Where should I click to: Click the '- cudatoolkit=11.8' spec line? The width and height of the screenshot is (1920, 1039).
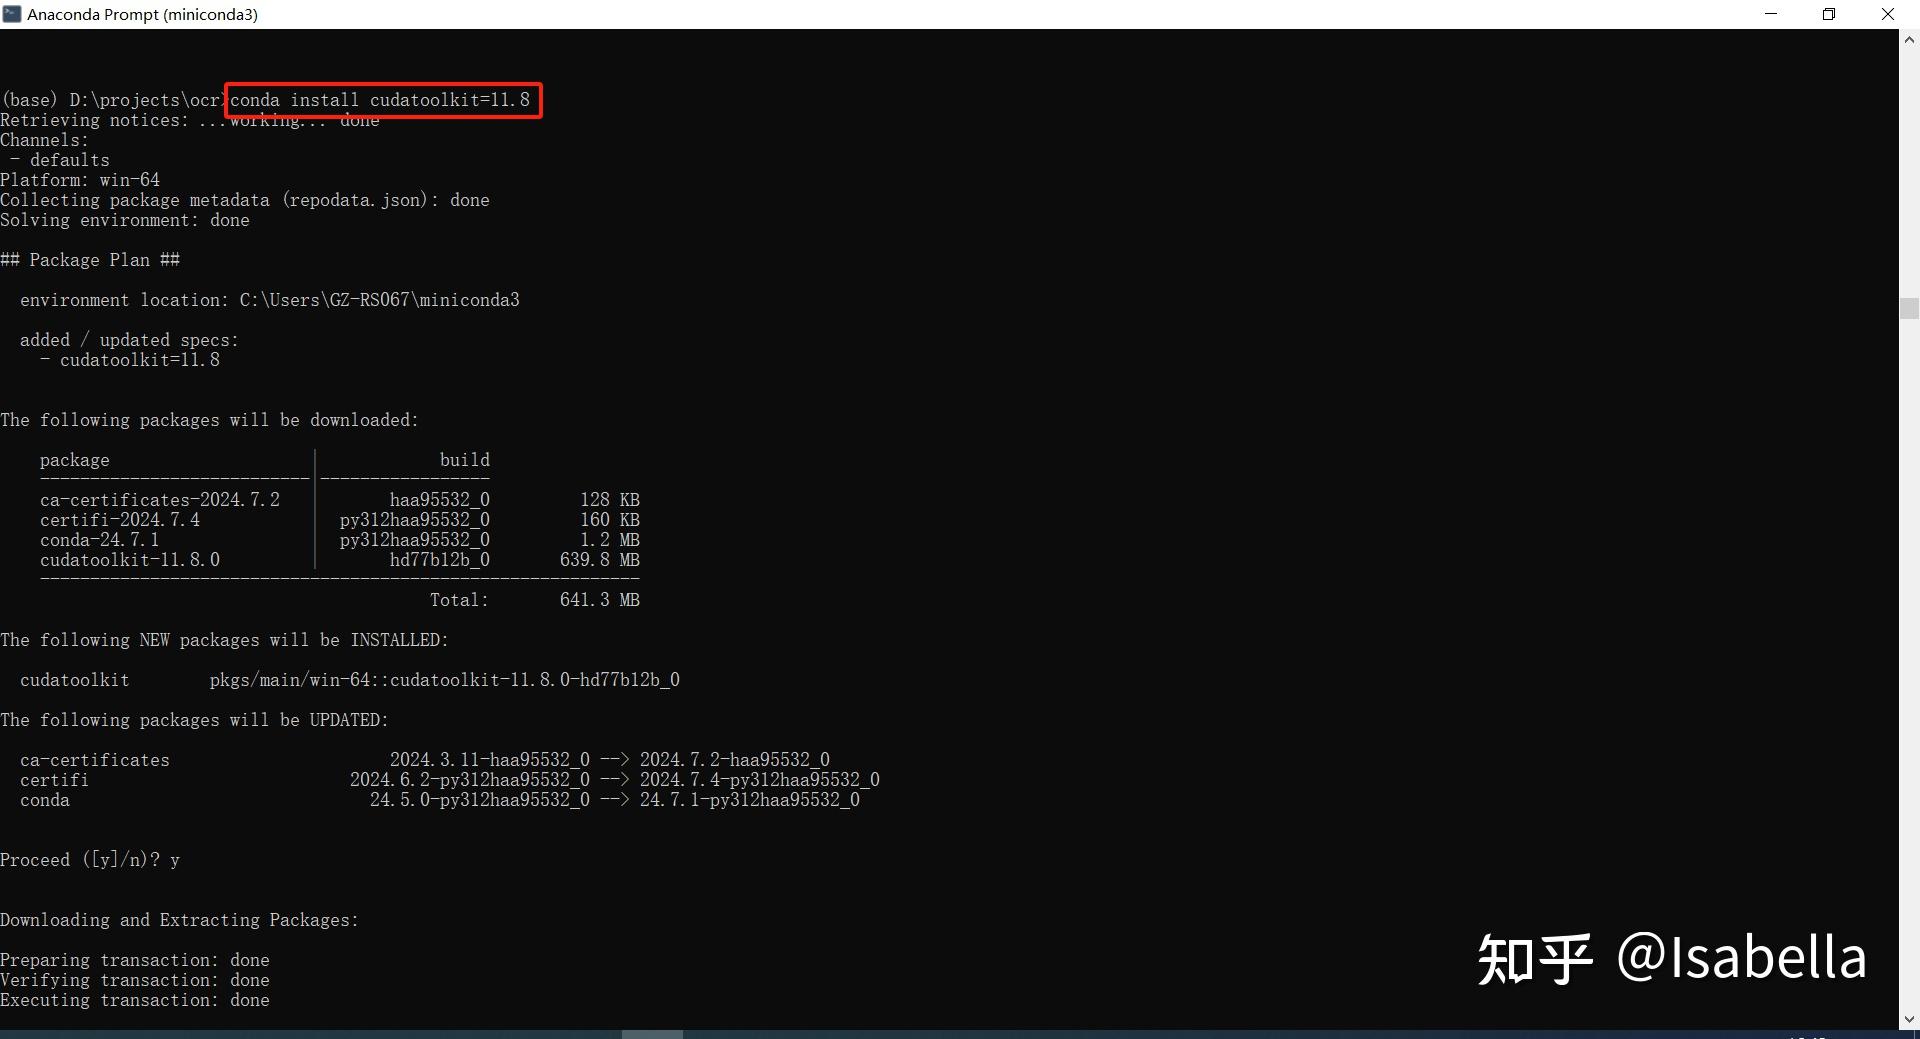point(130,360)
